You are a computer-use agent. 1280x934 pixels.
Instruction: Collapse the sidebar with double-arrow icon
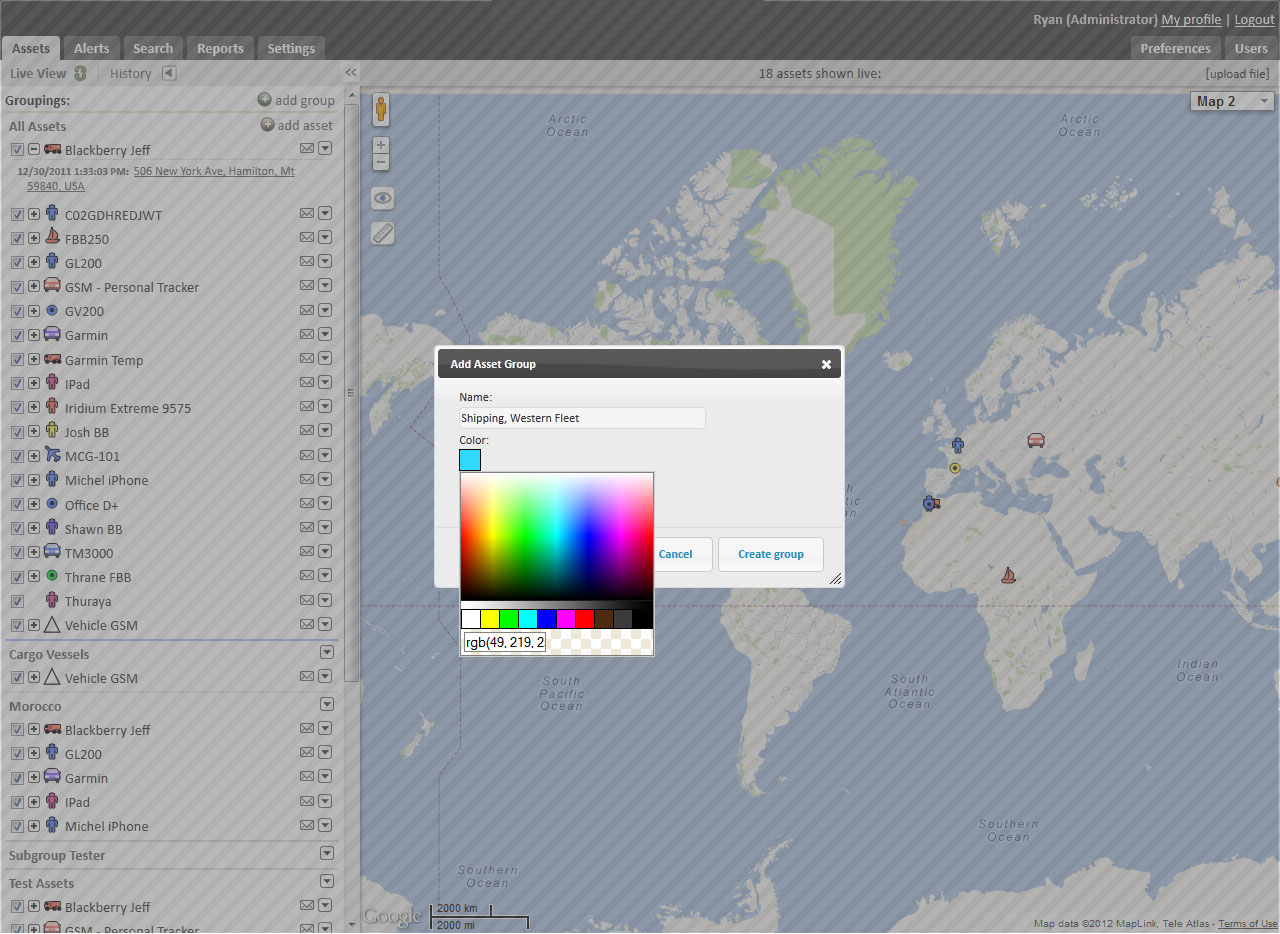coord(351,73)
